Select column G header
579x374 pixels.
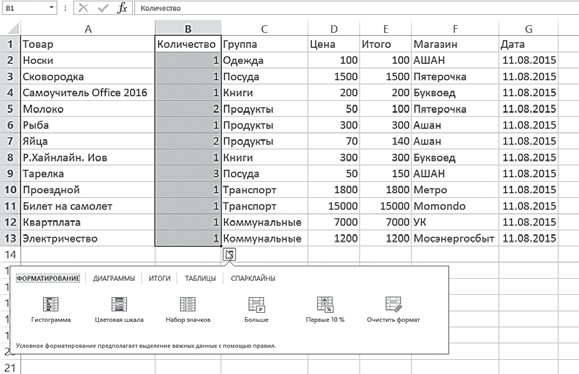click(x=528, y=29)
